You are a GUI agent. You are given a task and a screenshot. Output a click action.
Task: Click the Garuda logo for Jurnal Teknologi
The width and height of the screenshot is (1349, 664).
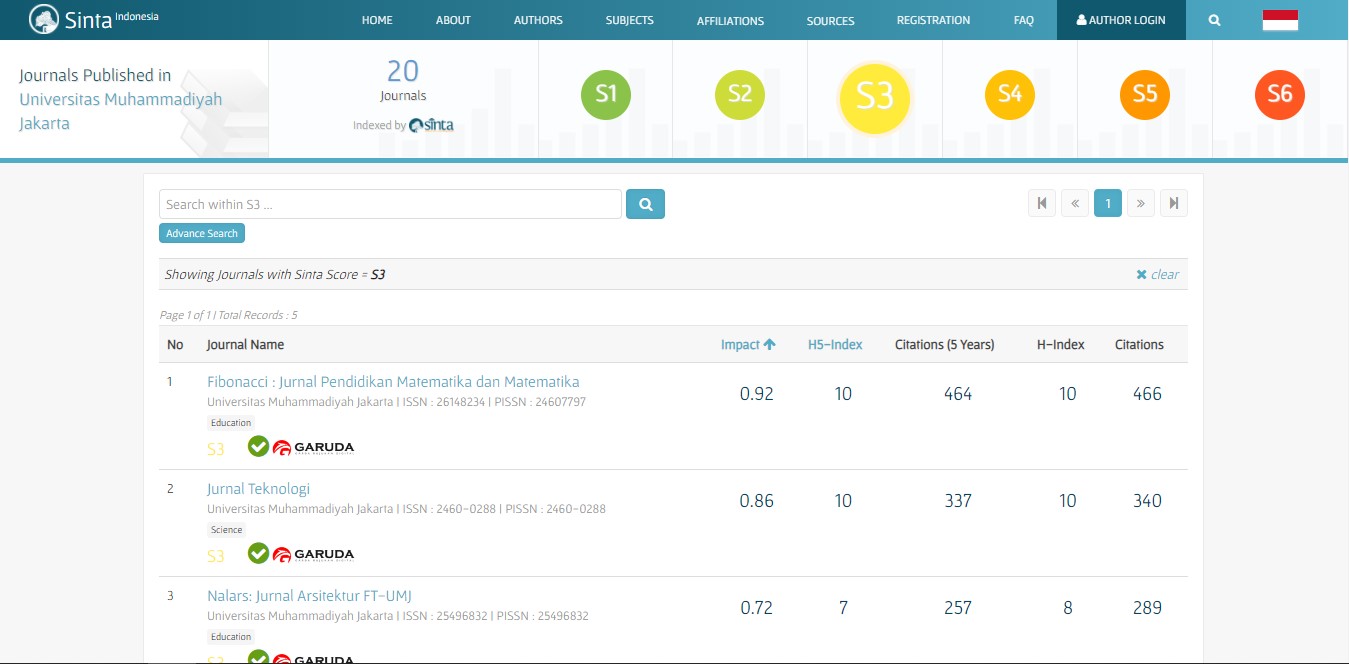[314, 554]
